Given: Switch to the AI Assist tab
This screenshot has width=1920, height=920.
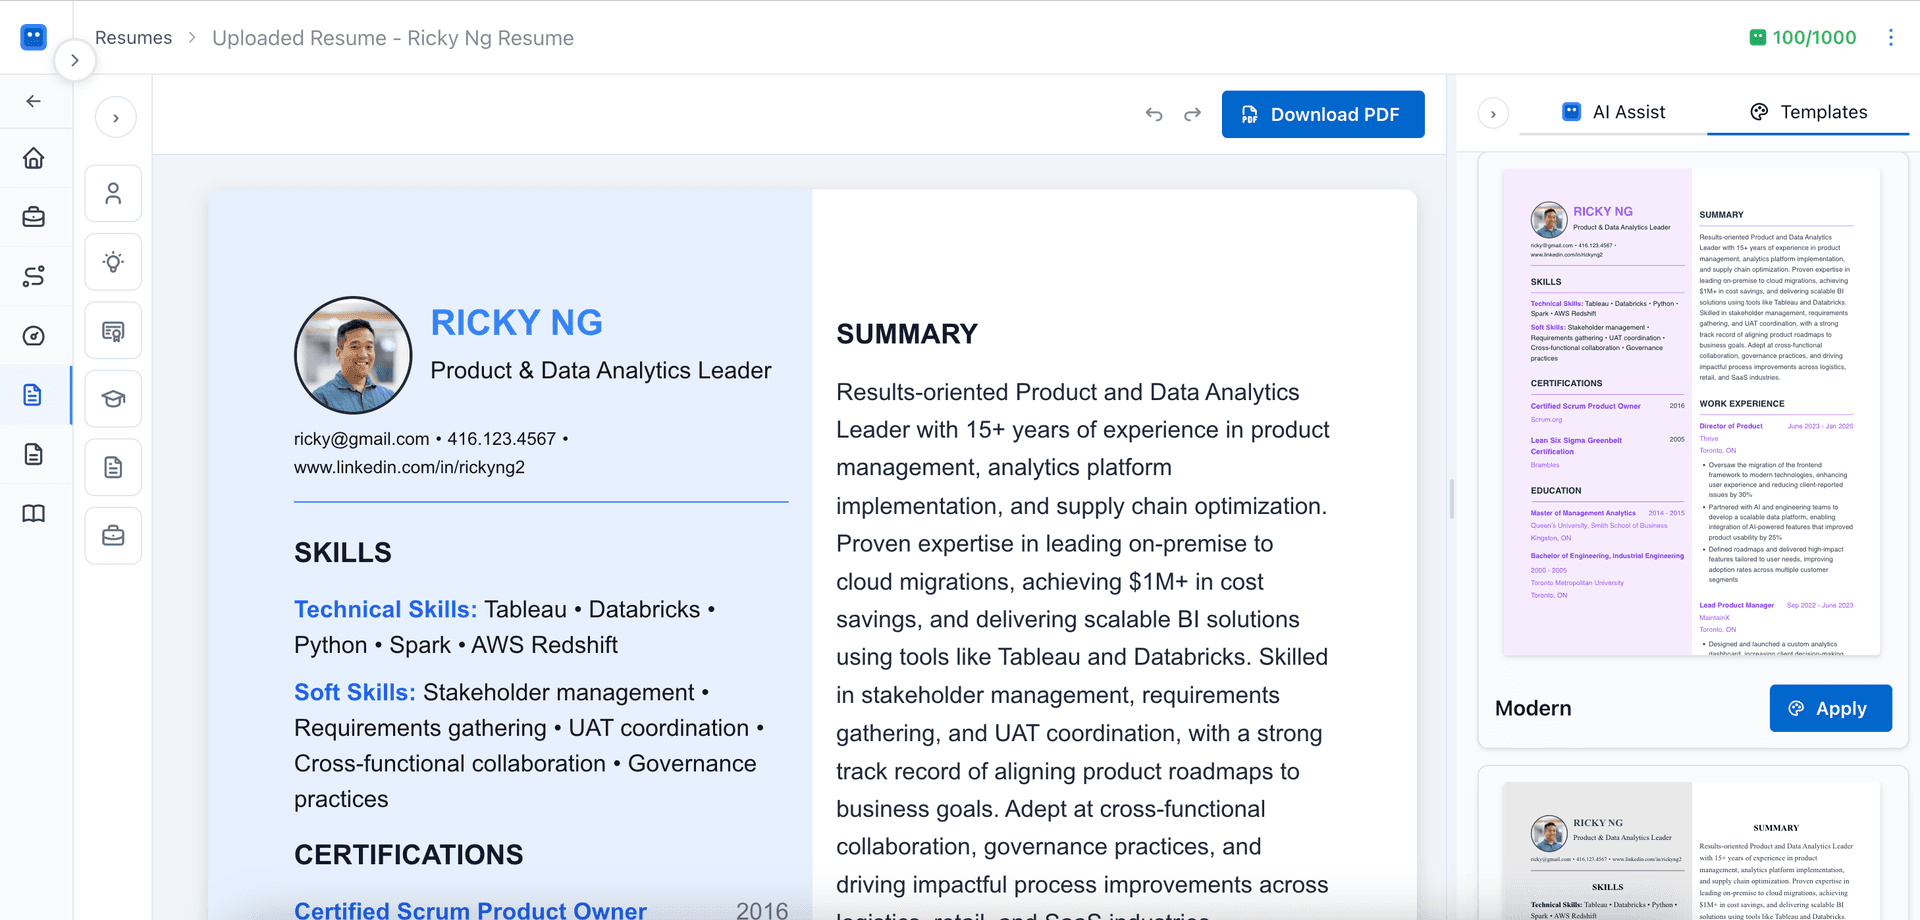Looking at the screenshot, I should tap(1612, 112).
